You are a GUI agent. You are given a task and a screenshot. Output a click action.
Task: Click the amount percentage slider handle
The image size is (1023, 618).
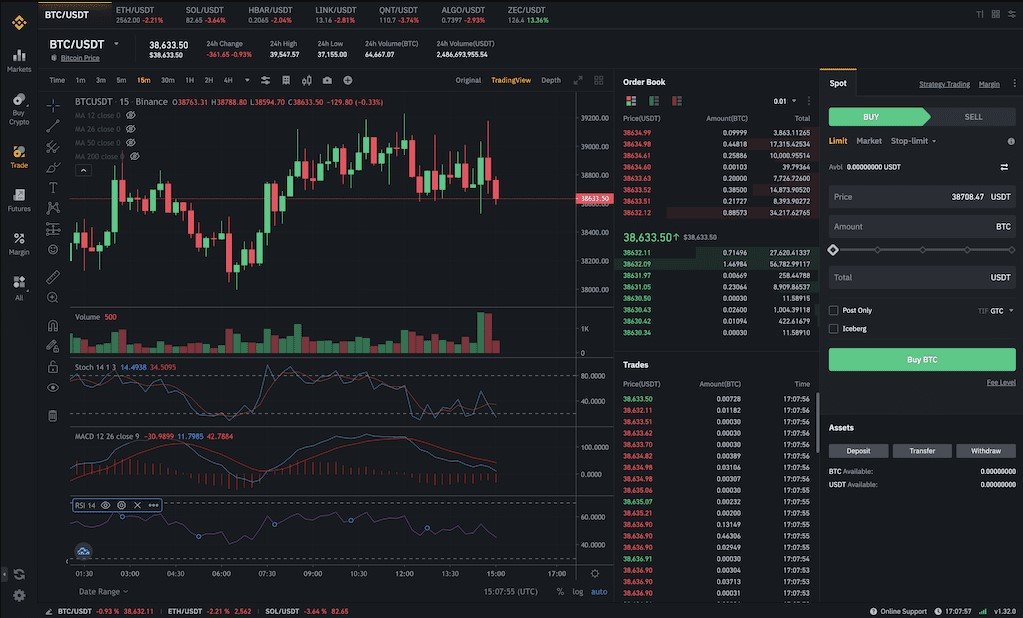[833, 249]
